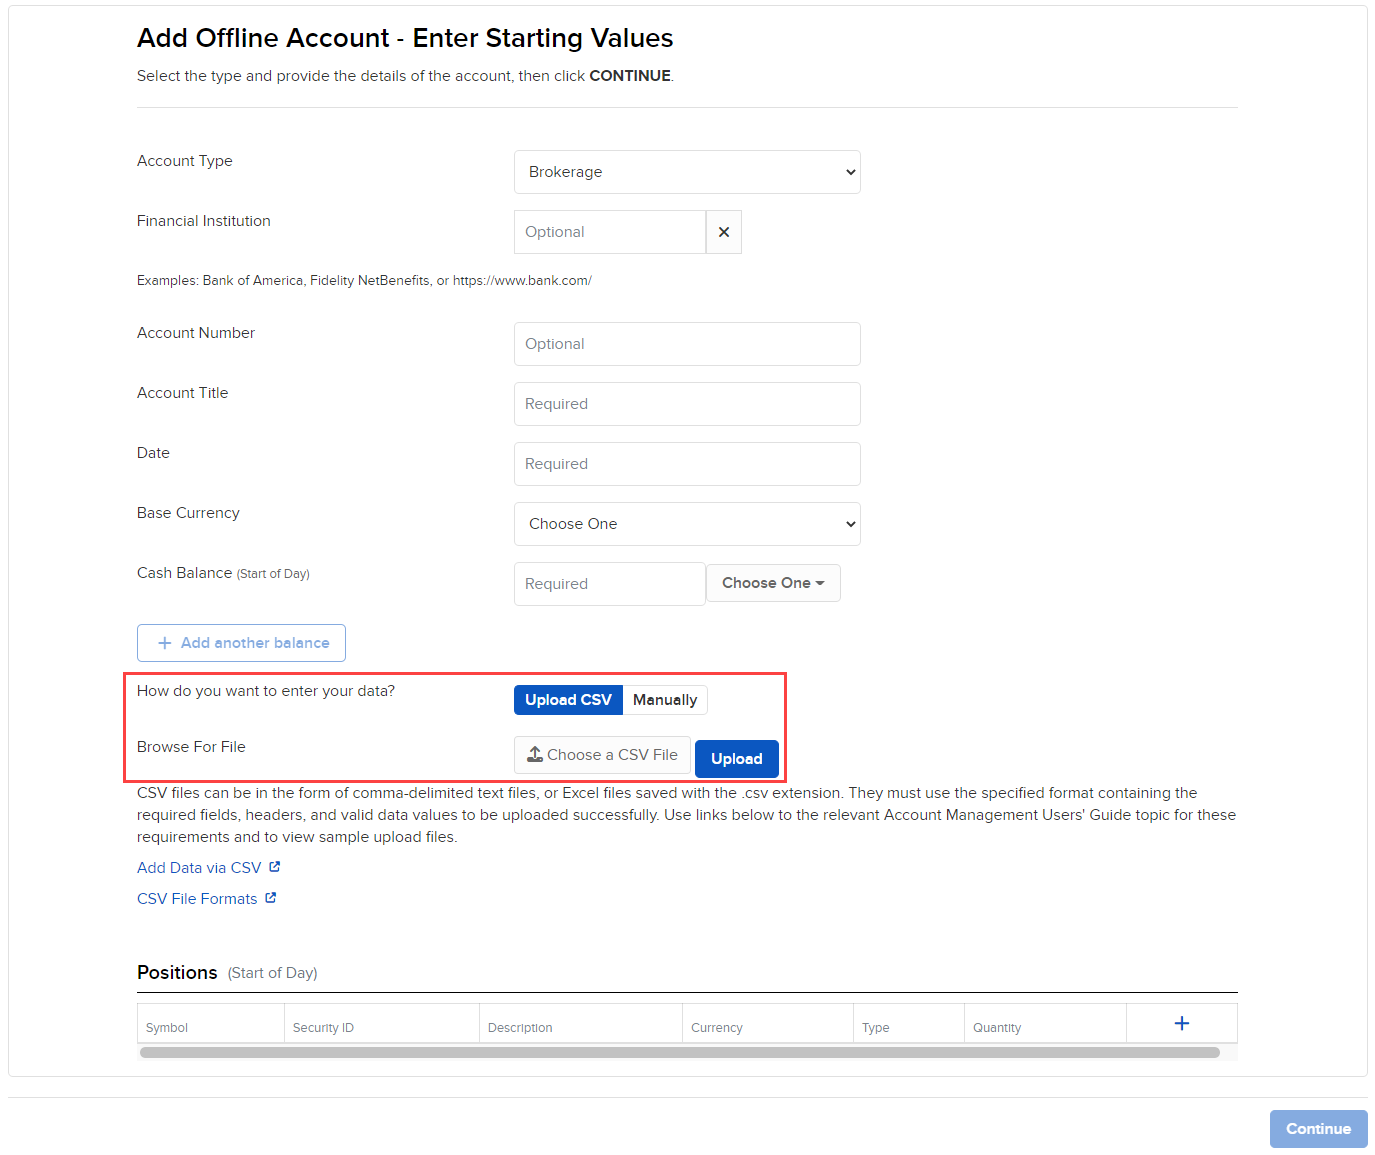Click the Upload button
The width and height of the screenshot is (1375, 1155).
[736, 758]
